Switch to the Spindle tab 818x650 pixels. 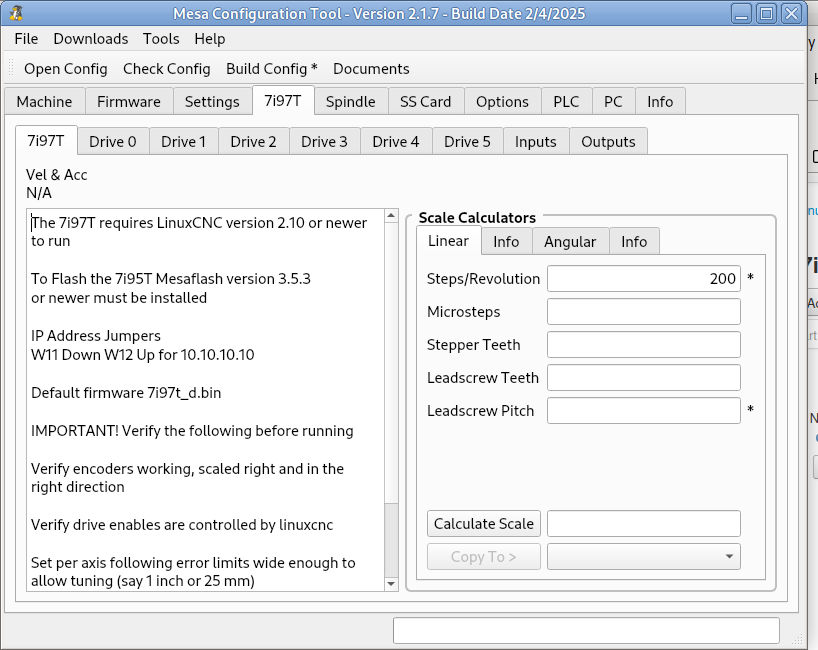coord(351,101)
